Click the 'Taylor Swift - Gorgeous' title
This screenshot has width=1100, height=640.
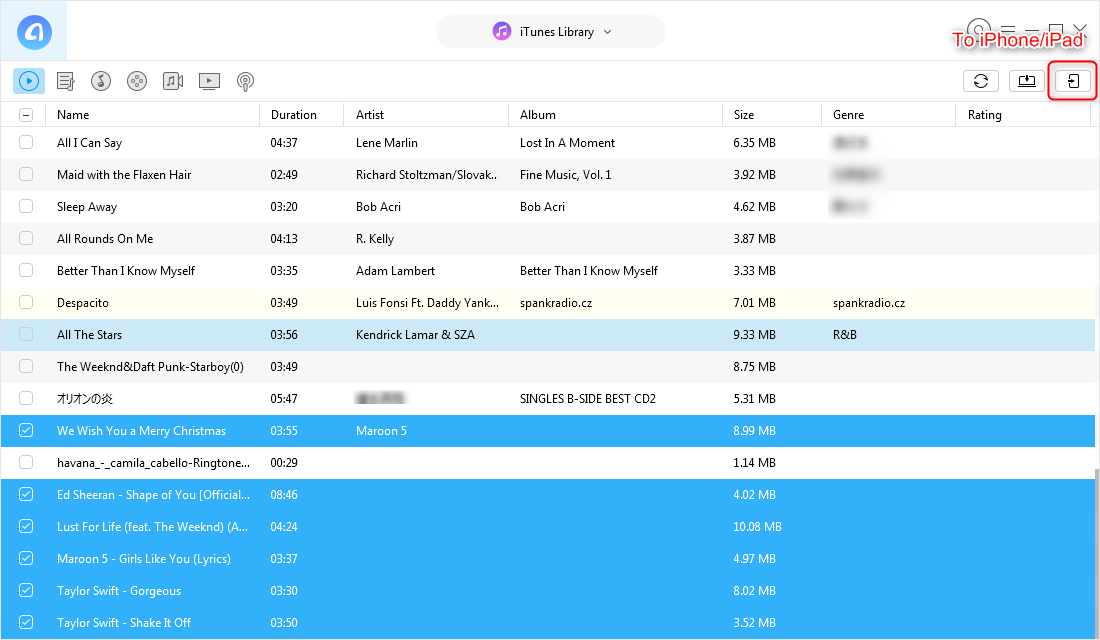click(119, 590)
